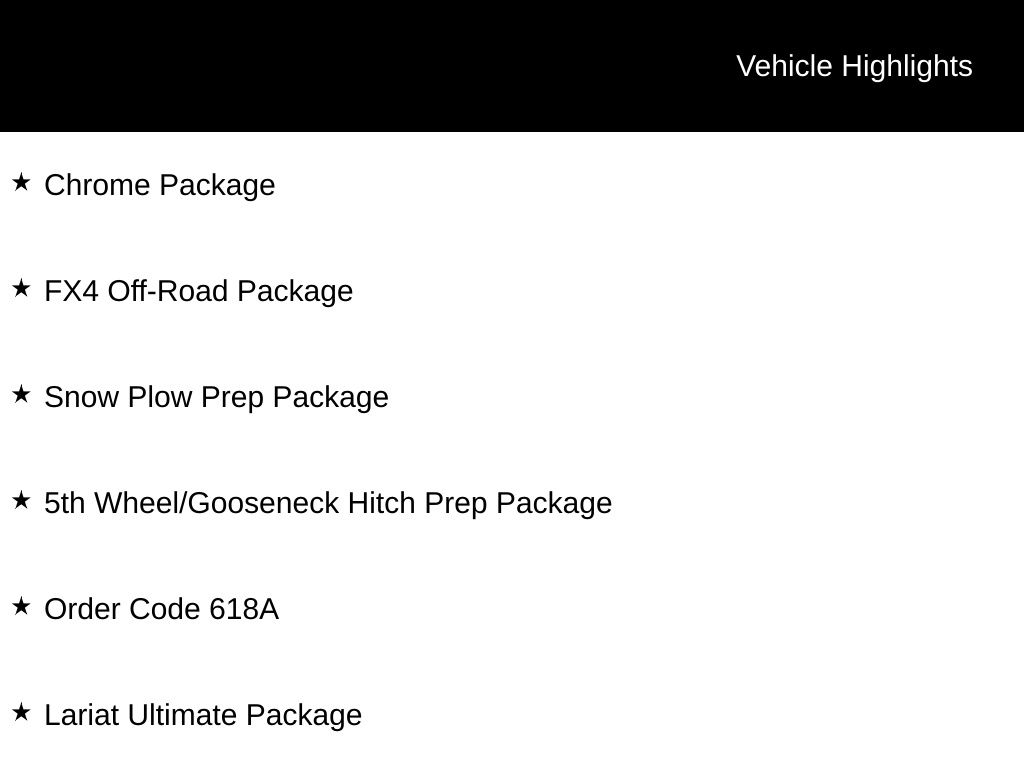
Task: Click the word "FX4" in the list
Action: pos(72,291)
